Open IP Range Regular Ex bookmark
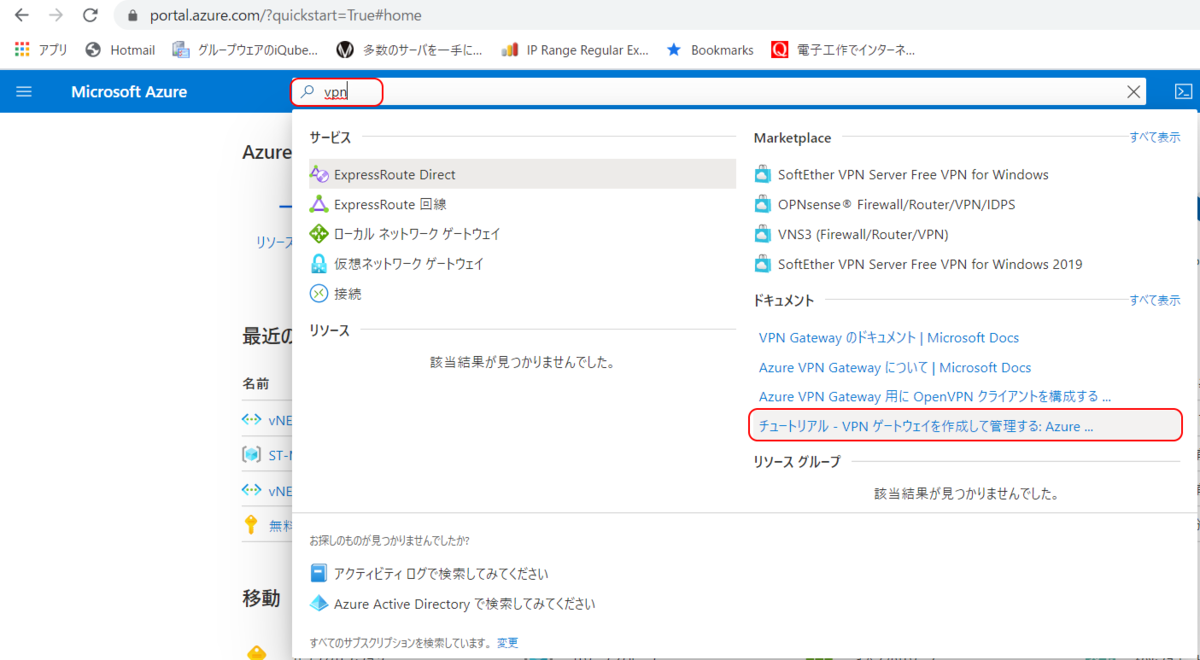The width and height of the screenshot is (1200, 660). coord(574,49)
